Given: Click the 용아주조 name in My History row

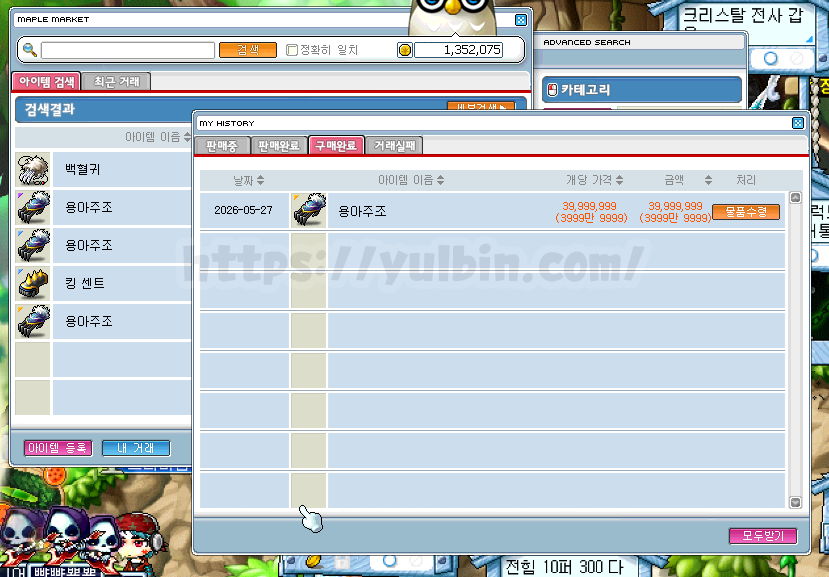Looking at the screenshot, I should point(362,212).
